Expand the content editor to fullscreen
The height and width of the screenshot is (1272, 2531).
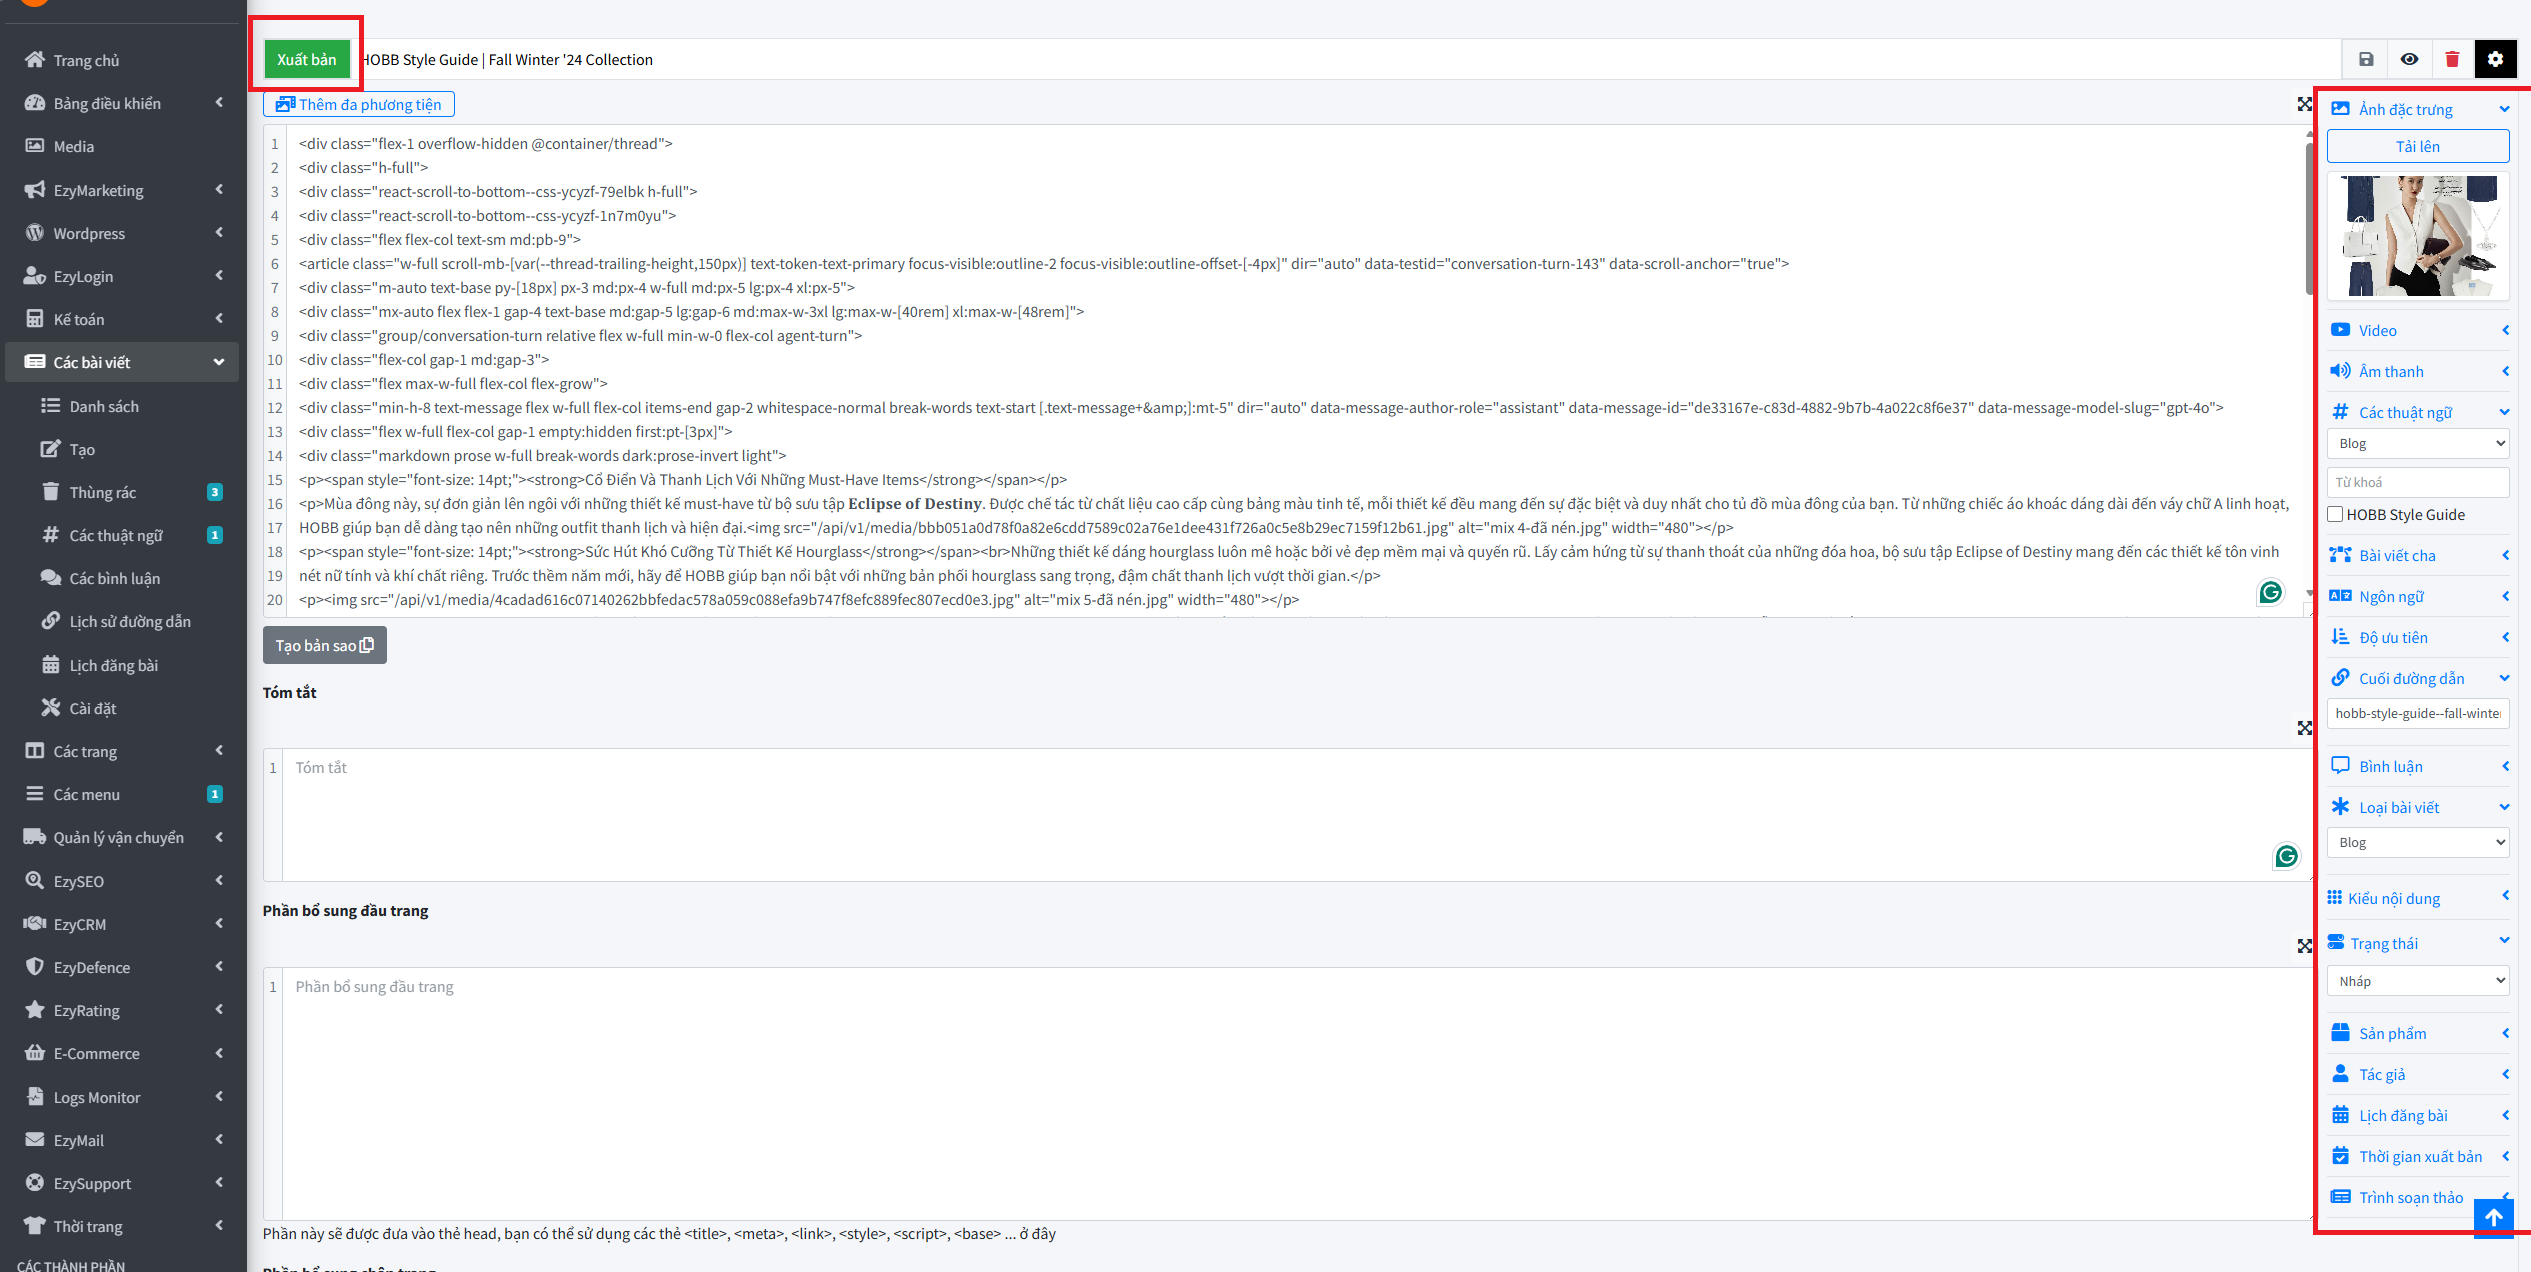(2304, 104)
